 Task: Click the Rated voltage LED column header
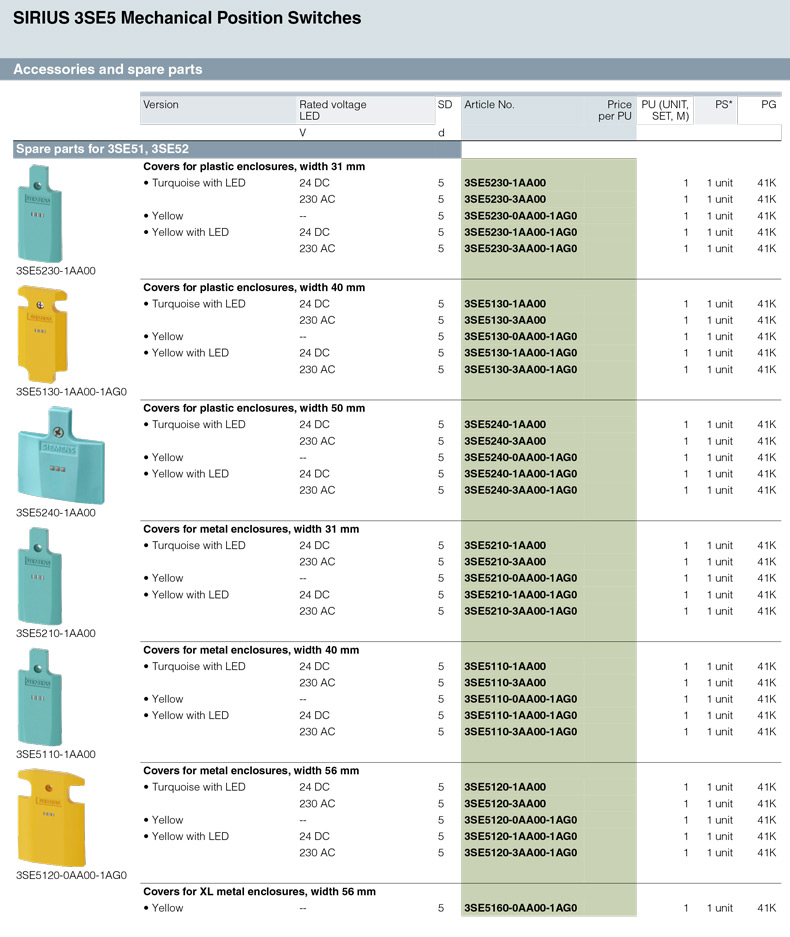333,110
